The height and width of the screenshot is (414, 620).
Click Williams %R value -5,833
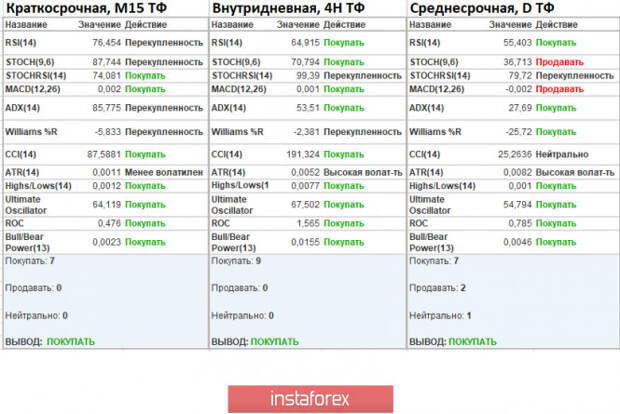pos(108,132)
